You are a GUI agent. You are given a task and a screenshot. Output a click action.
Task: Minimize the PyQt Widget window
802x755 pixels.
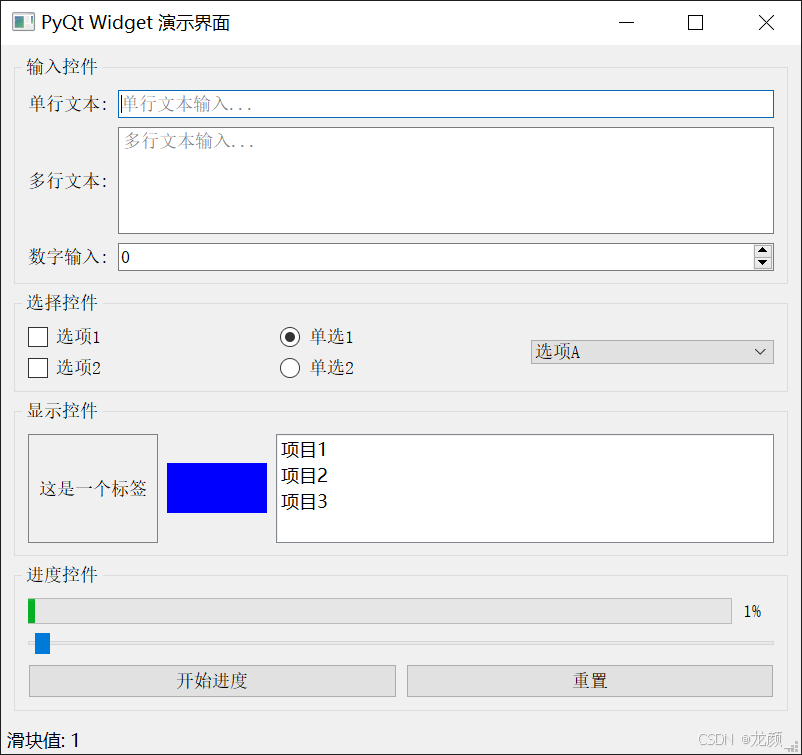pyautogui.click(x=626, y=23)
